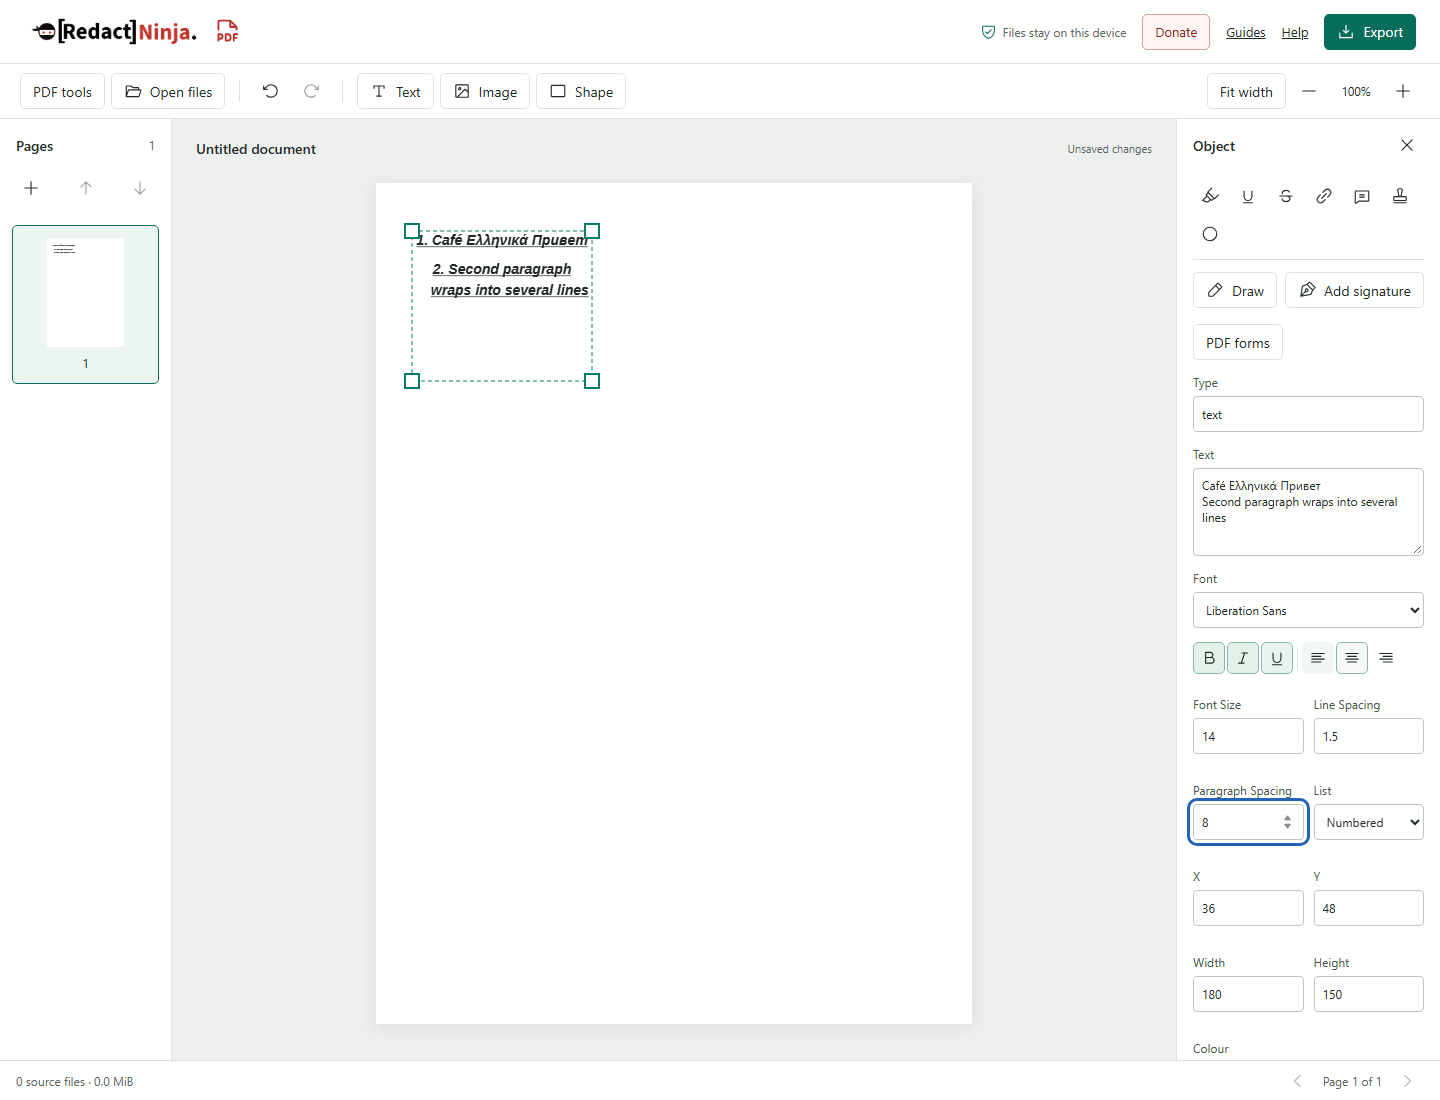Select the Shape insert tool
This screenshot has width=1440, height=1100.
point(581,91)
